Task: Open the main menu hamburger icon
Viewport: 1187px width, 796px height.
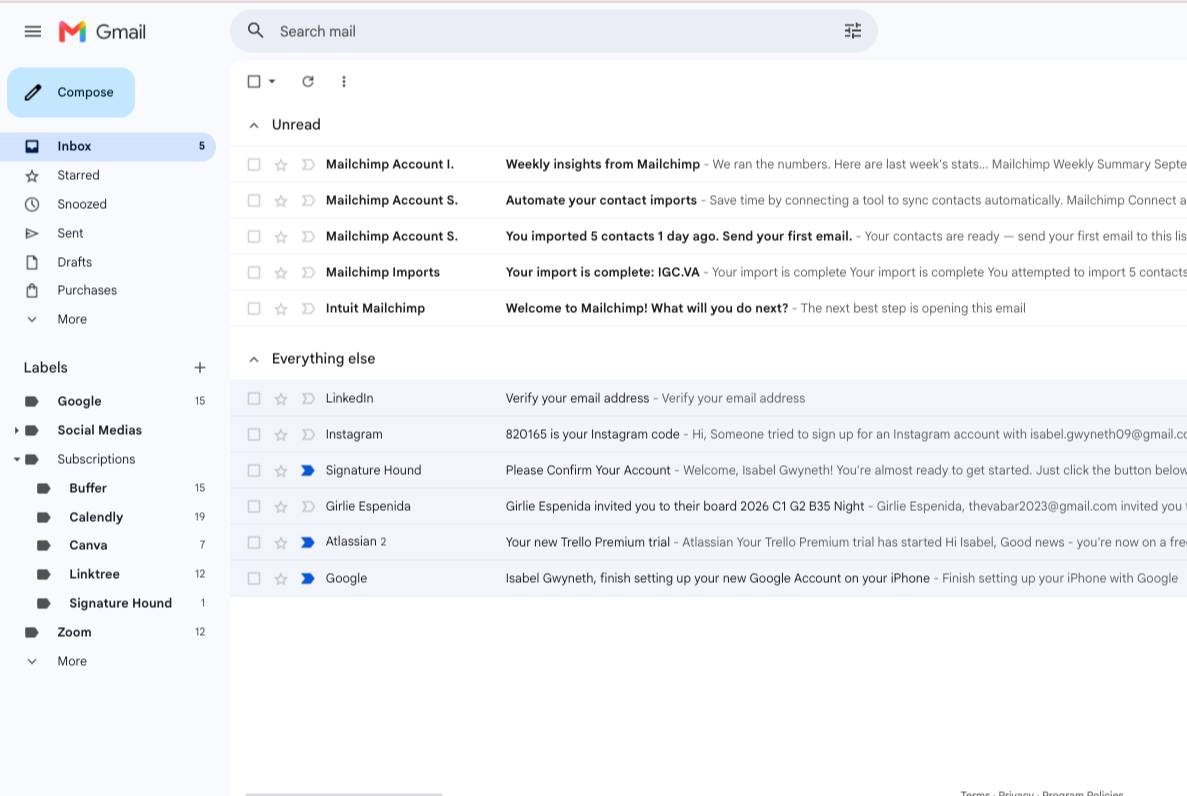Action: point(33,31)
